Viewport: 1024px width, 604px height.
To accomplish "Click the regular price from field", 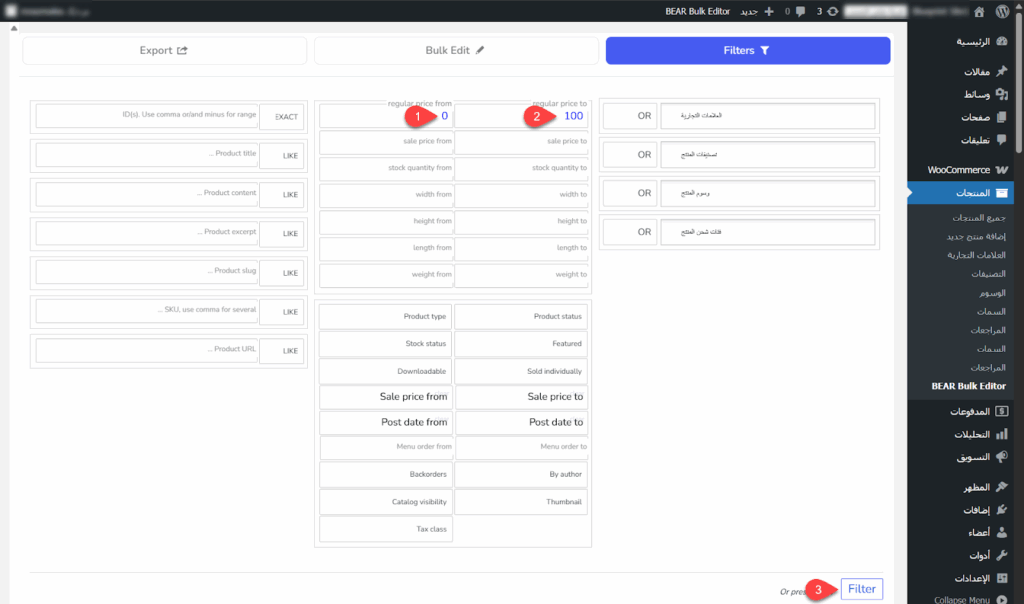I will pos(385,117).
